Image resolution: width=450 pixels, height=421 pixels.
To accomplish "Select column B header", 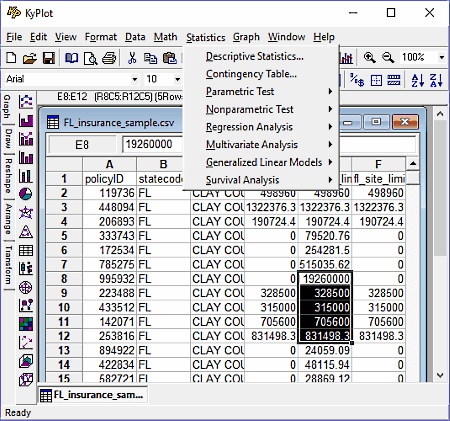I will (163, 164).
